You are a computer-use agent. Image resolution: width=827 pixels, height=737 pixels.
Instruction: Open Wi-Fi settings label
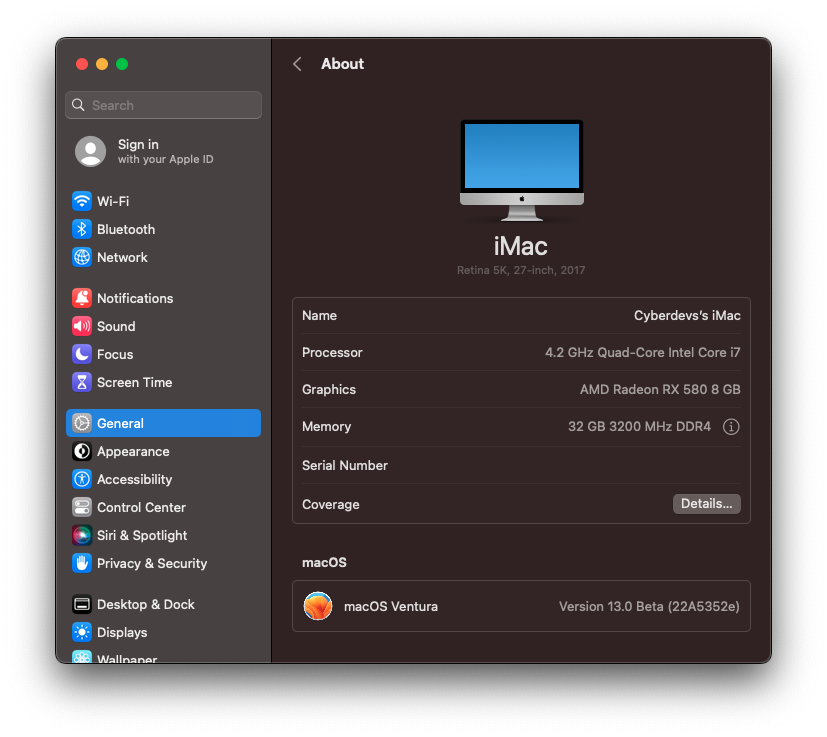click(113, 201)
